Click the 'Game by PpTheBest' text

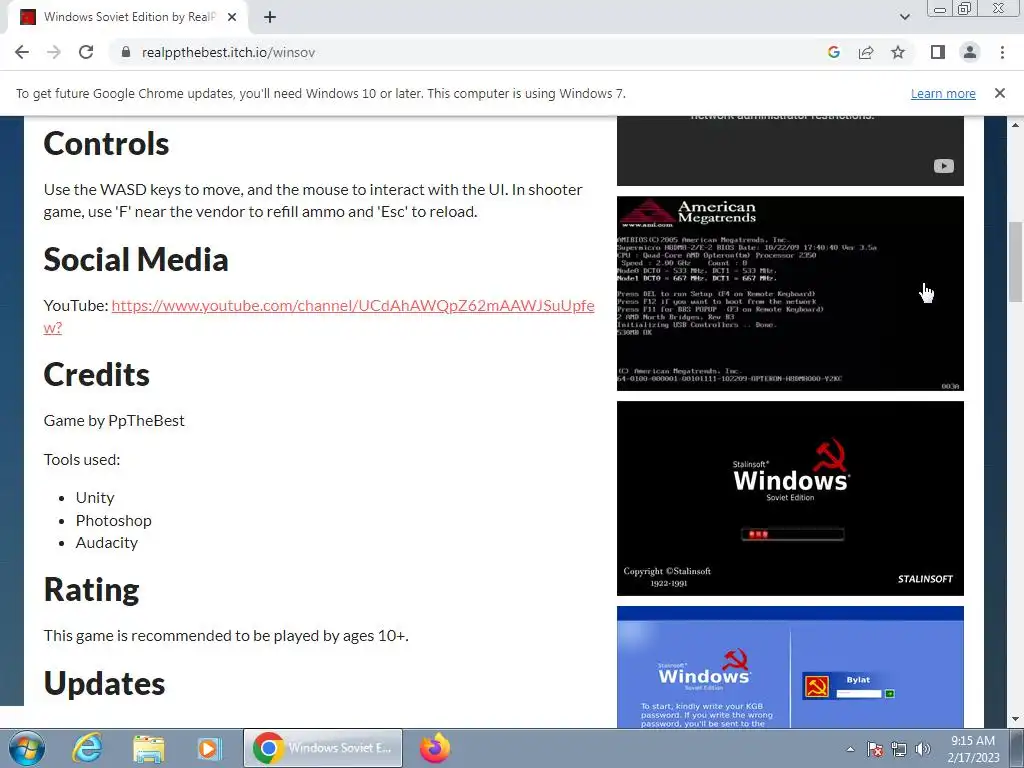tap(114, 421)
